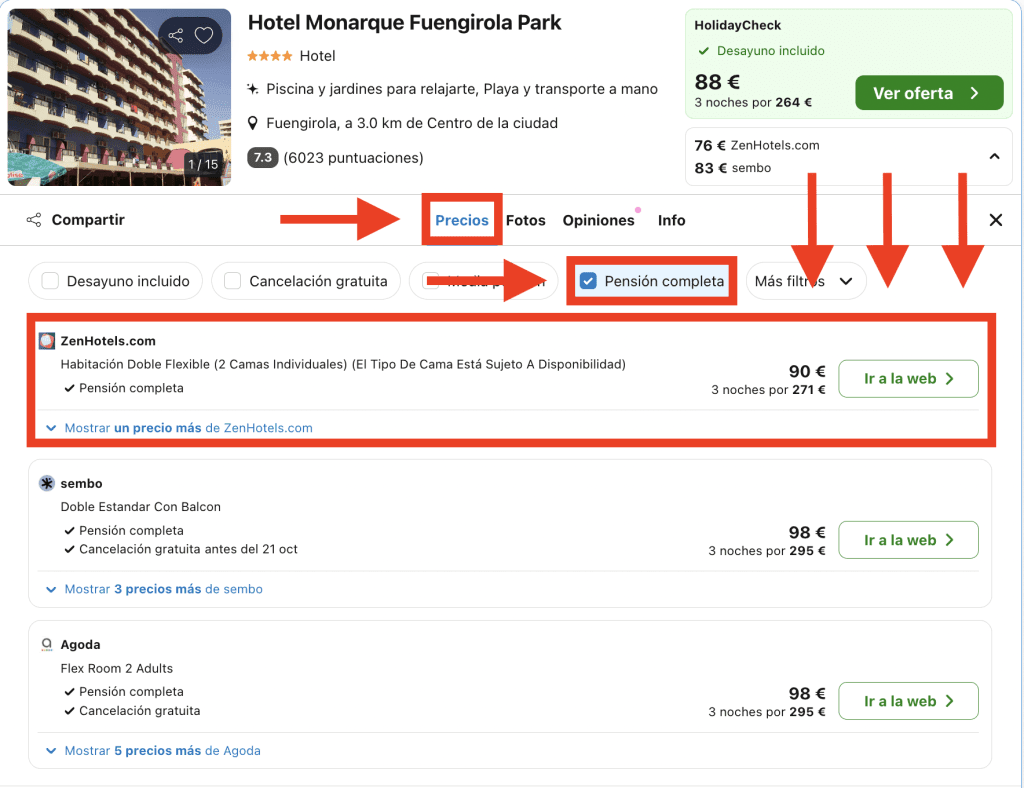The width and height of the screenshot is (1024, 788).
Task: Click the green Ver oferta button
Action: (928, 93)
